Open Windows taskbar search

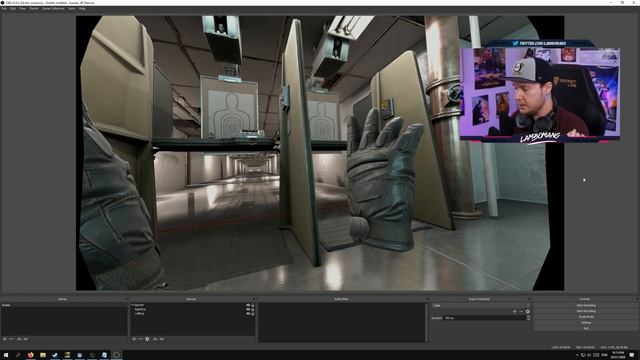[x=18, y=355]
